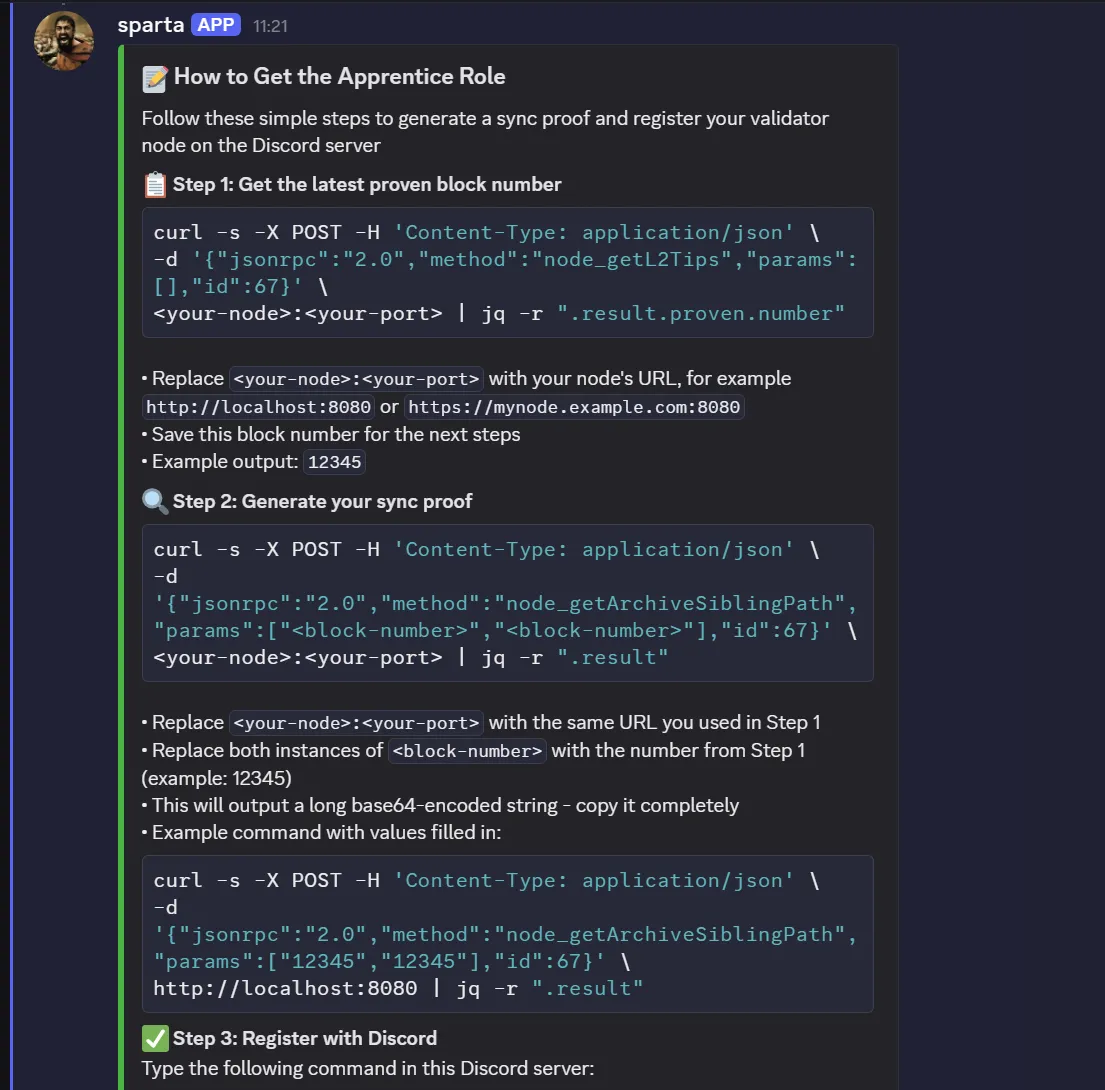Click the green checkmark emoji at Step 3
The width and height of the screenshot is (1105, 1090).
coord(155,1038)
